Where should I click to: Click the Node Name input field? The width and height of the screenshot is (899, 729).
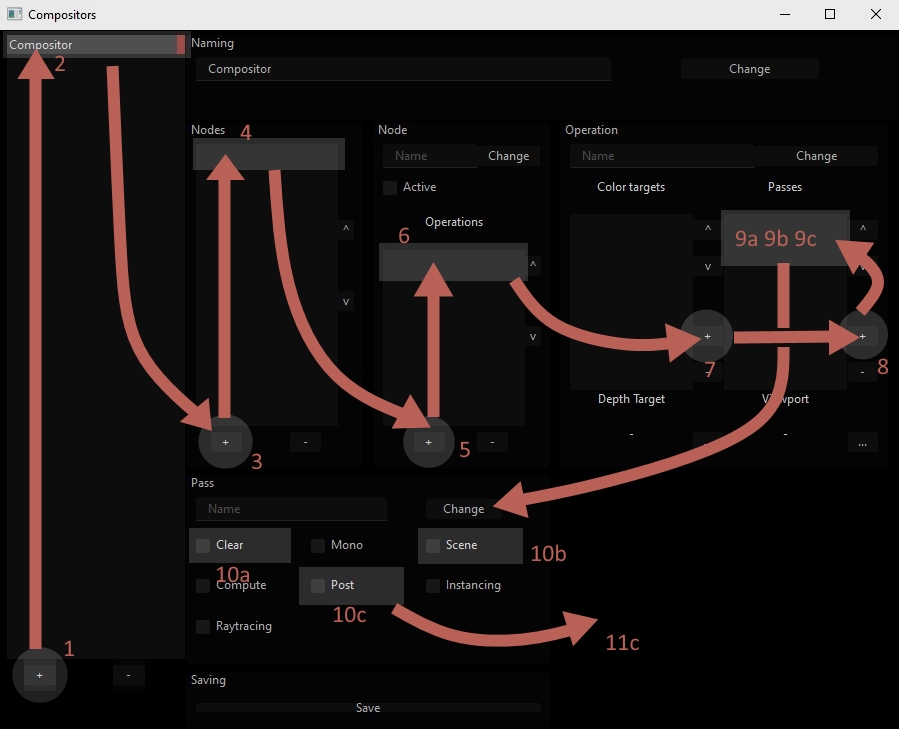429,156
